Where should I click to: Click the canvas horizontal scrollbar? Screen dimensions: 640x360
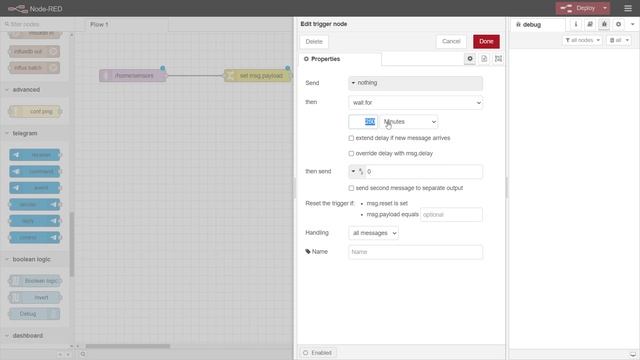[127, 346]
